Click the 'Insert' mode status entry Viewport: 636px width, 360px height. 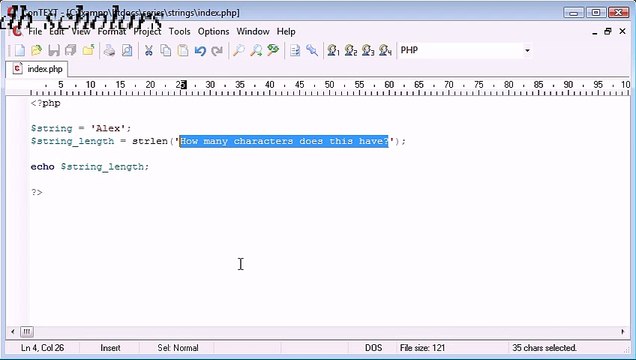pyautogui.click(x=110, y=348)
